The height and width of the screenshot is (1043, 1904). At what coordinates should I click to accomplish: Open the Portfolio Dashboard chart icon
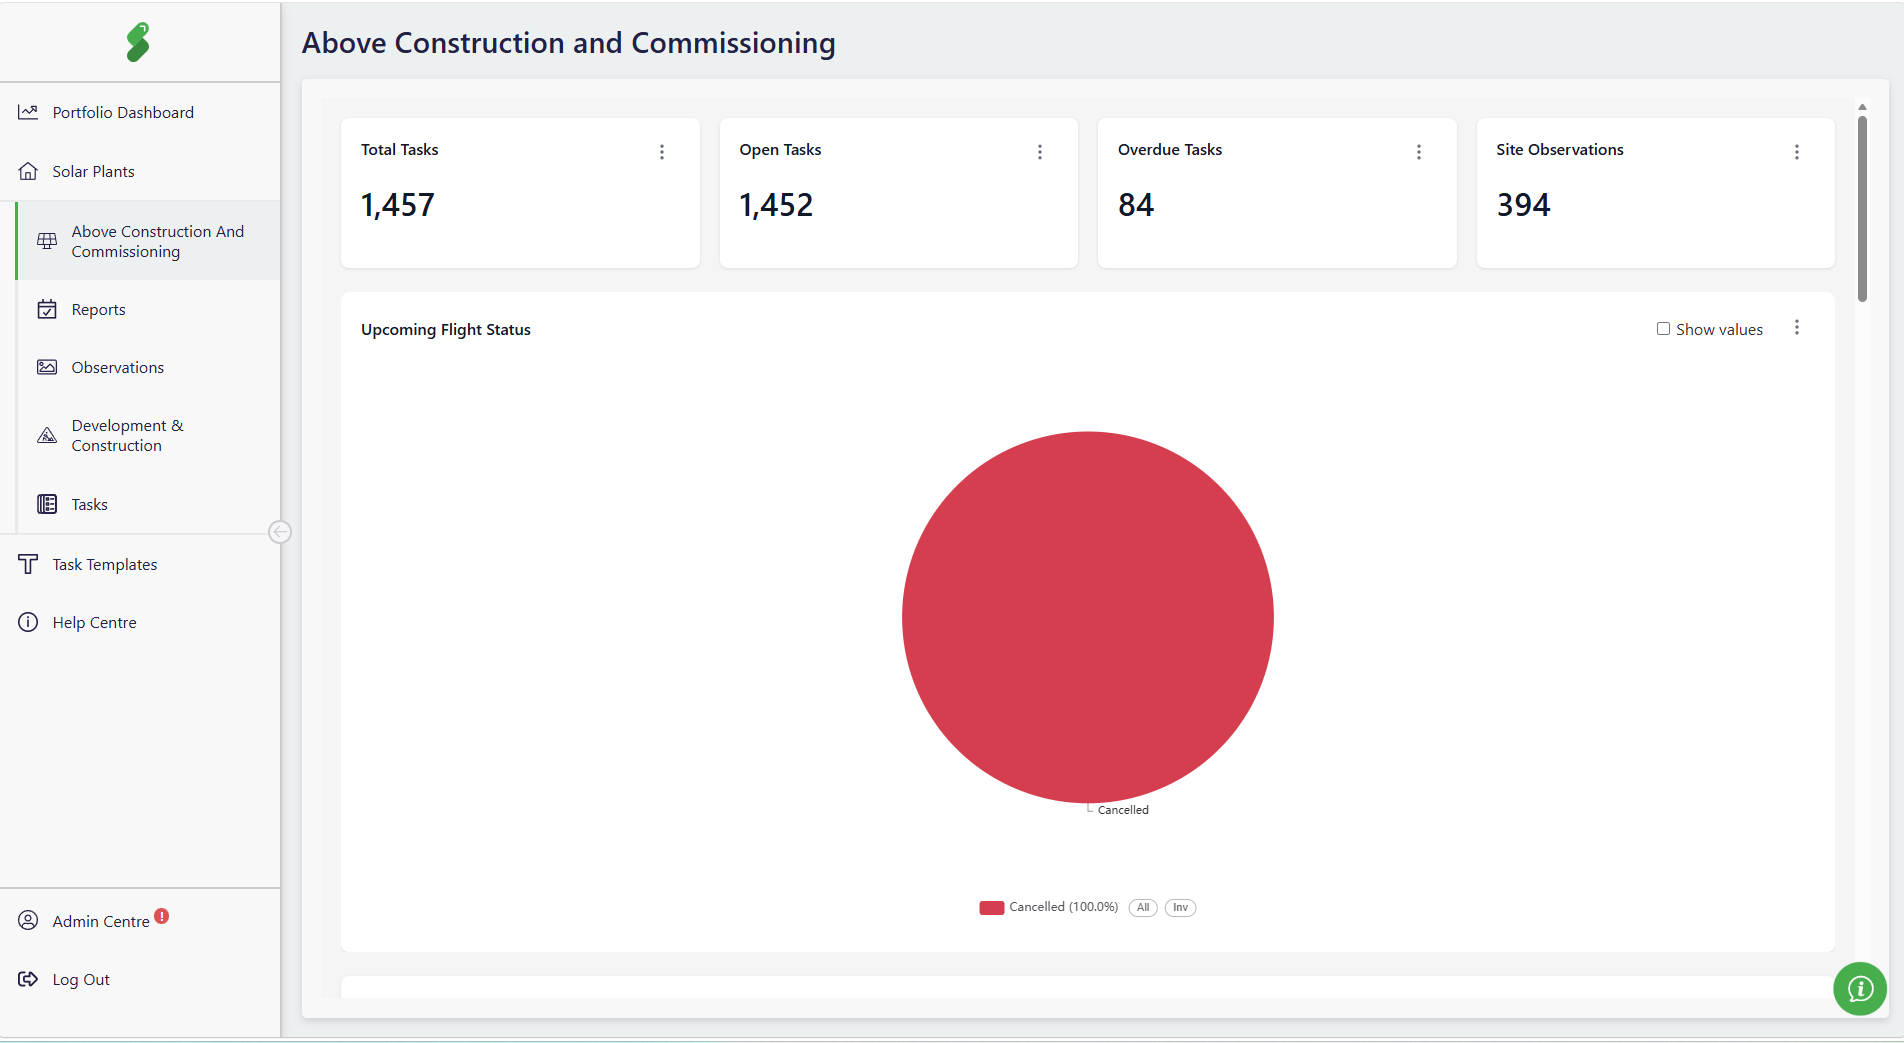28,112
